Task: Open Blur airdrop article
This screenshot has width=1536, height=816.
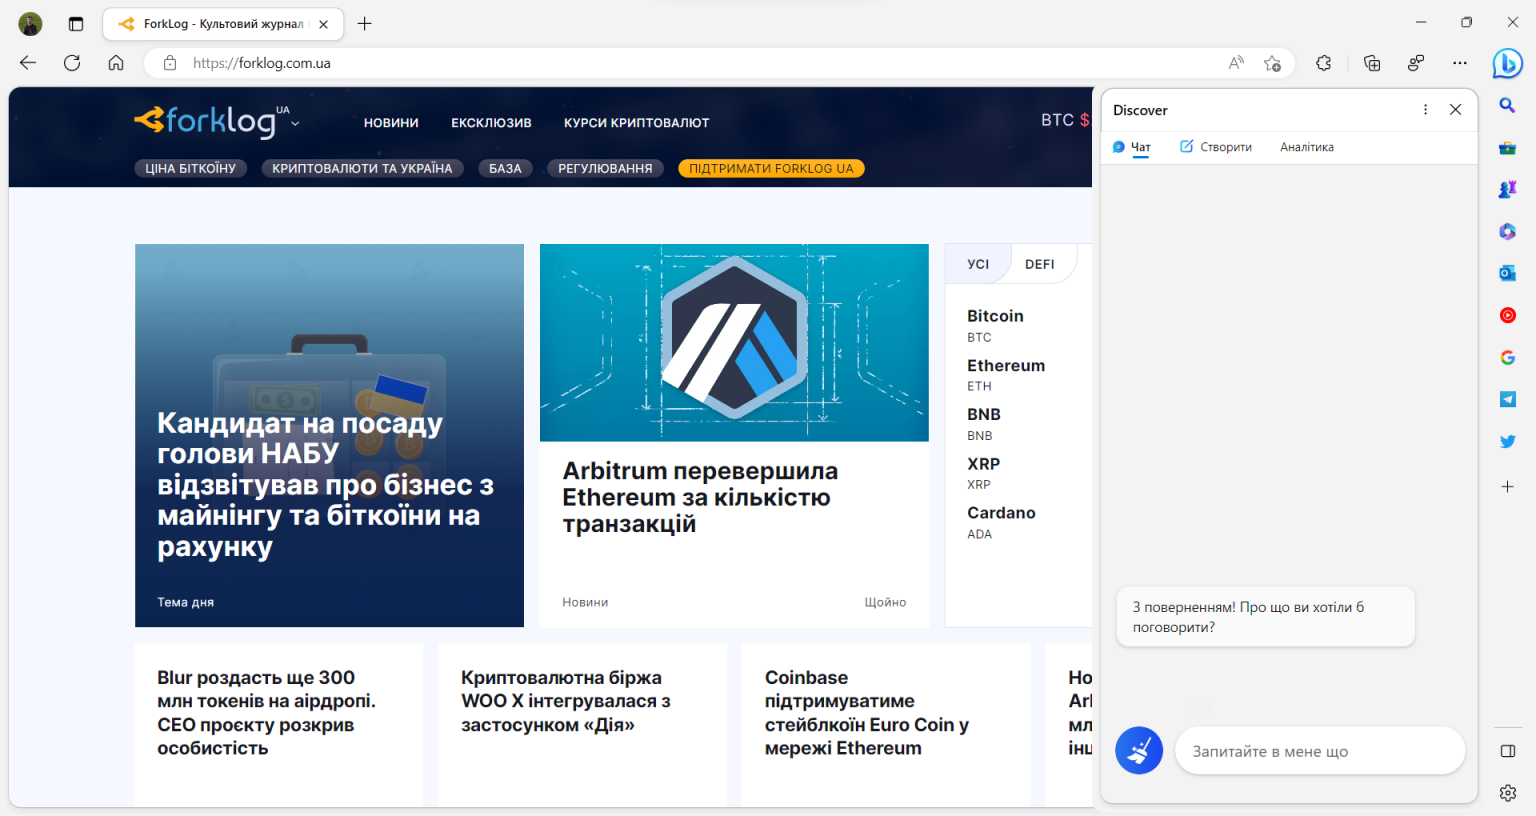Action: pyautogui.click(x=266, y=713)
